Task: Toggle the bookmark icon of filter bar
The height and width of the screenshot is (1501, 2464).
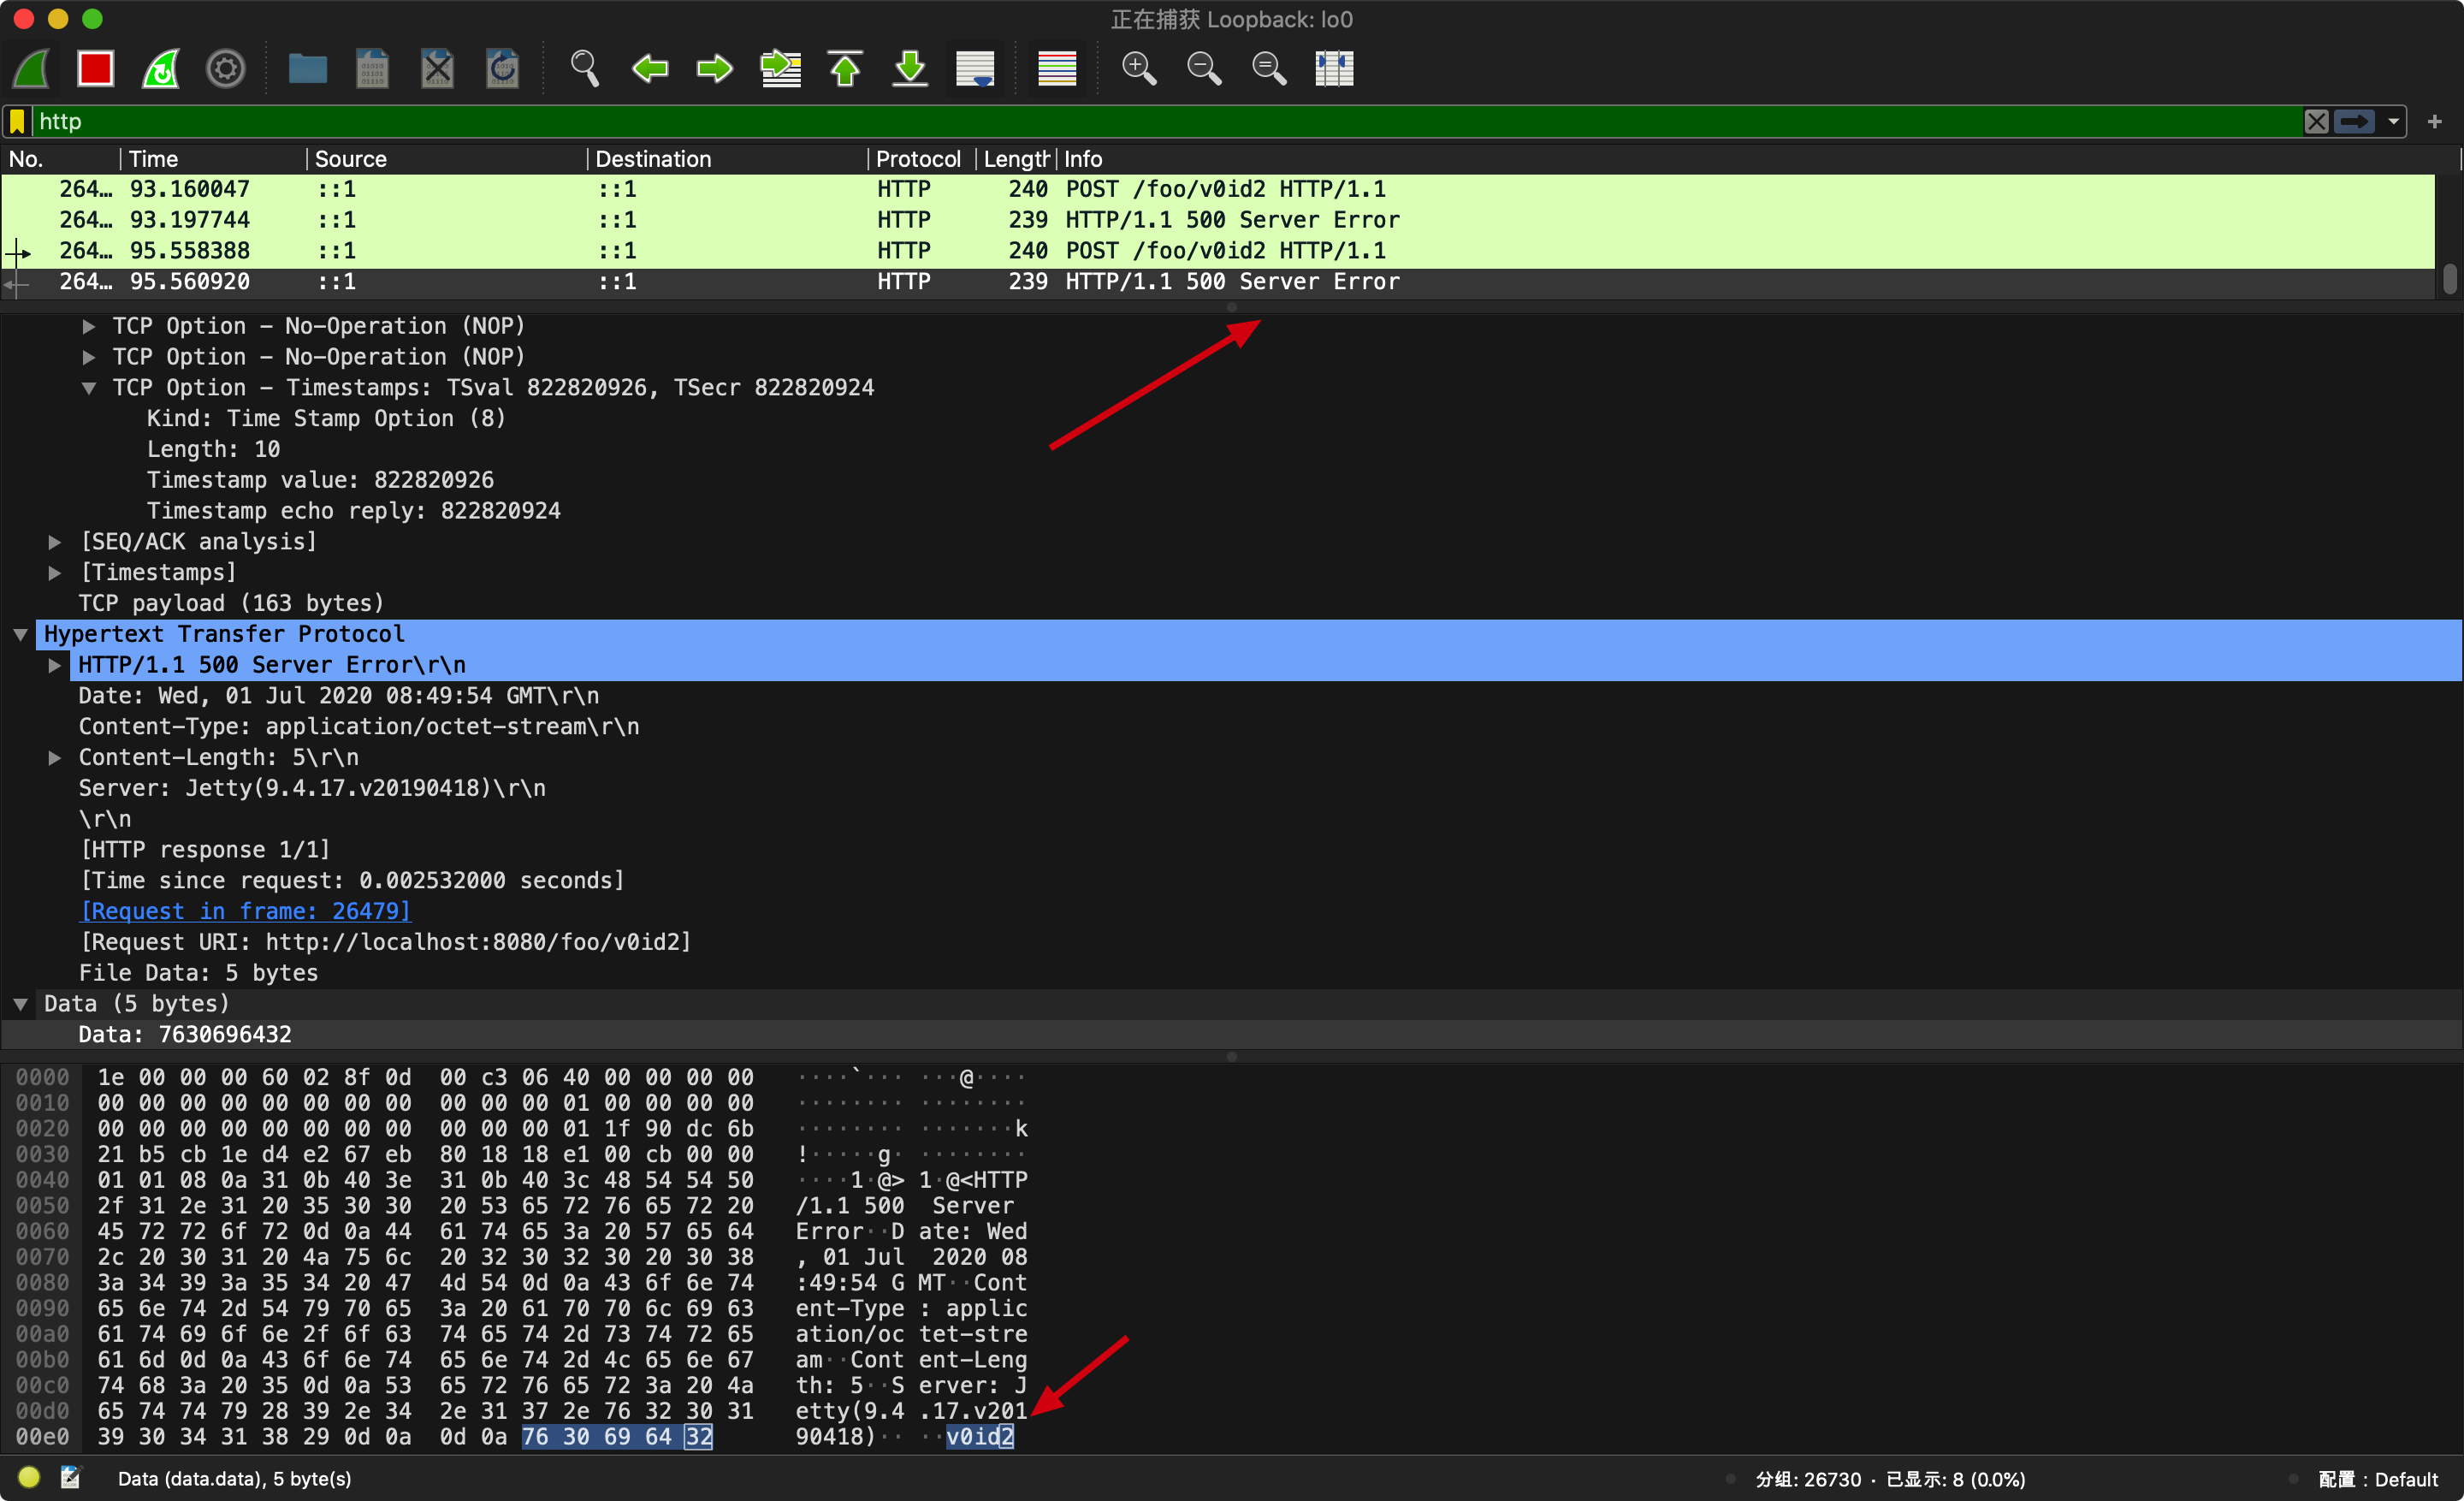Action: (18, 122)
